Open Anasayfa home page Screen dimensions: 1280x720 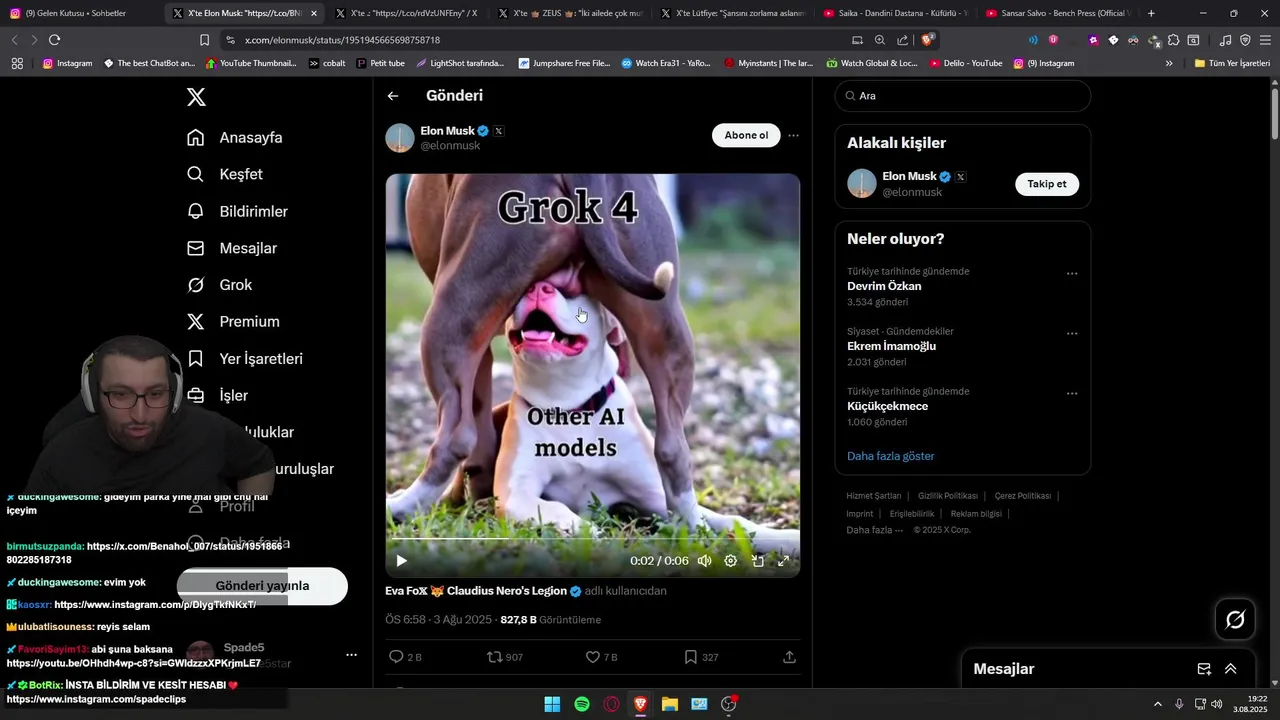[x=235, y=138]
